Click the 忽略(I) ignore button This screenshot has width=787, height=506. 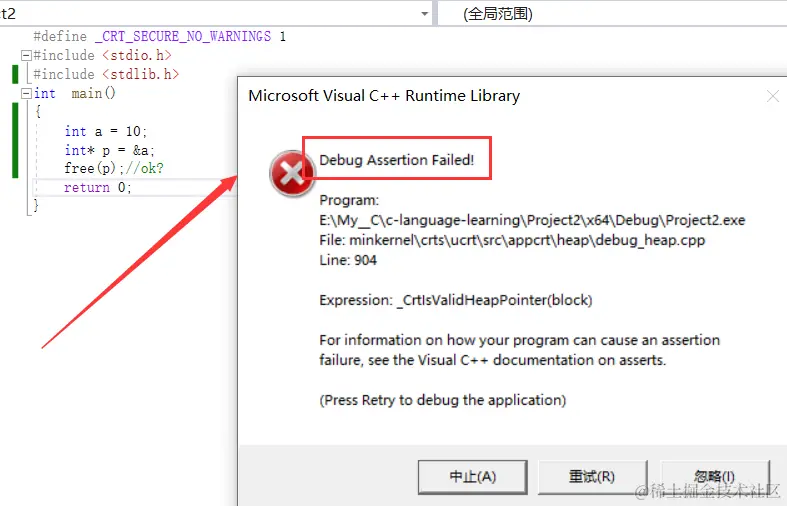coord(715,477)
